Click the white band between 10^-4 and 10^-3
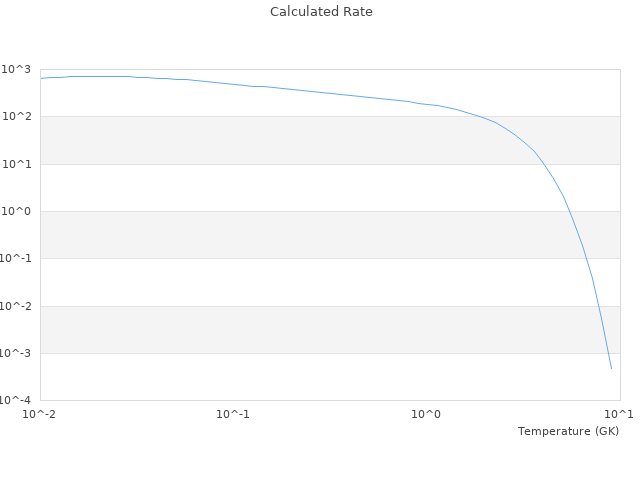The width and height of the screenshot is (640, 480). click(x=300, y=377)
